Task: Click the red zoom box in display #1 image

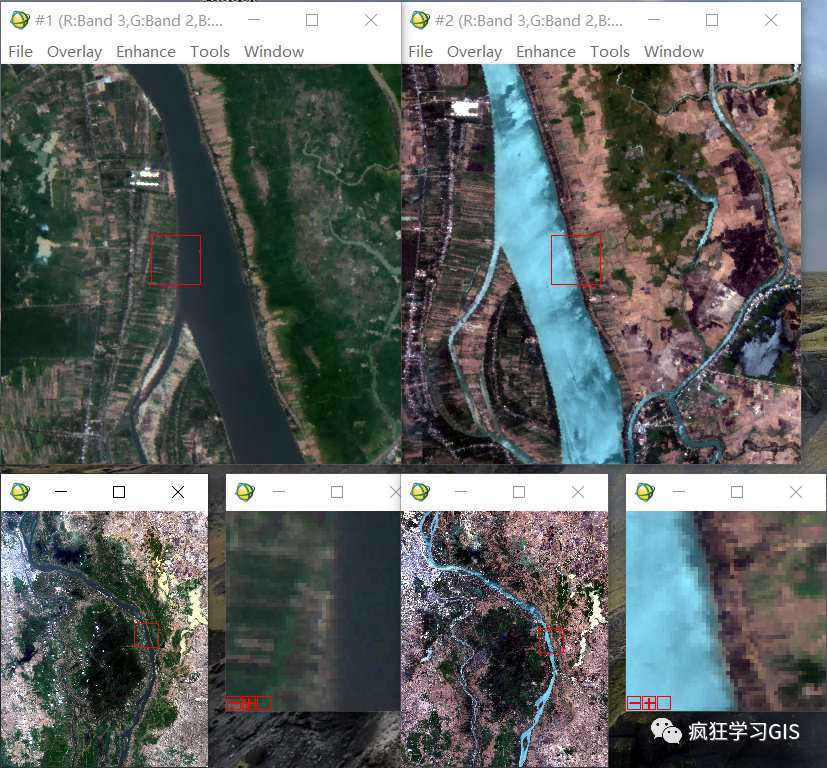Action: (176, 260)
